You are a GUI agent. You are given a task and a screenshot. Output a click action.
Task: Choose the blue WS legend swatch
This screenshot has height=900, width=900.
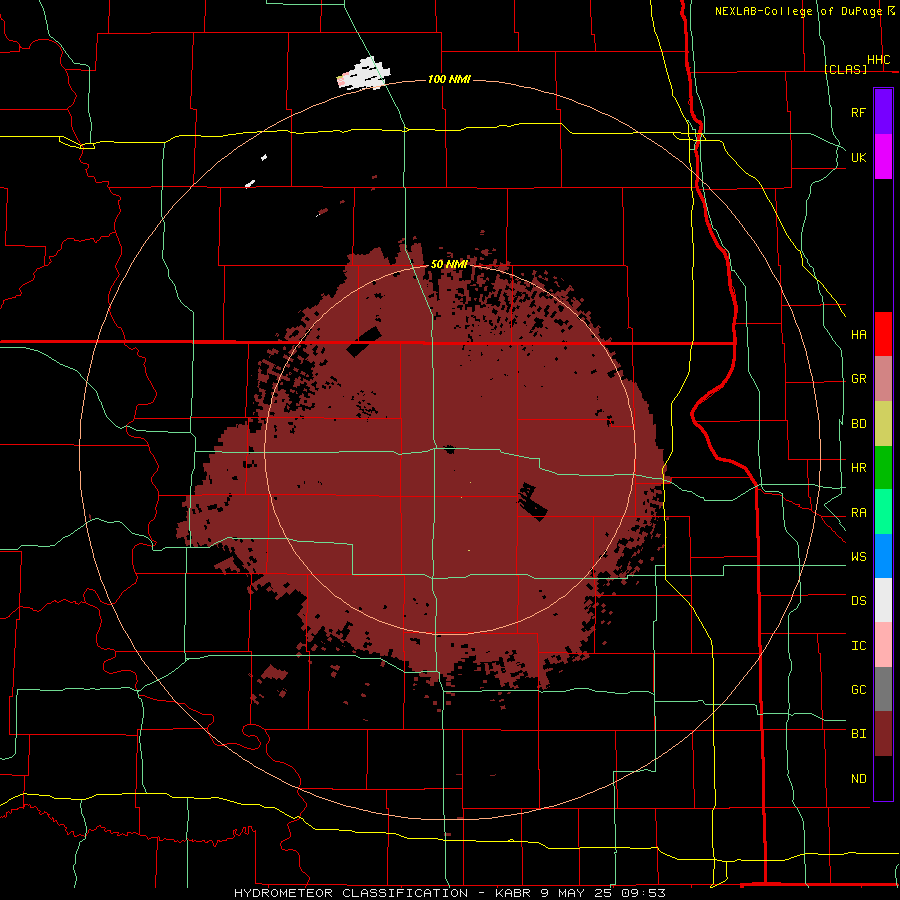[x=883, y=556]
